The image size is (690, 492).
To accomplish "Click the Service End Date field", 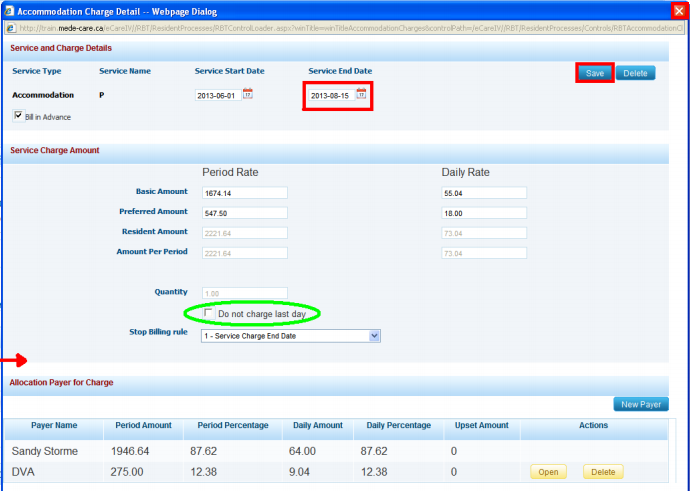I will 331,95.
